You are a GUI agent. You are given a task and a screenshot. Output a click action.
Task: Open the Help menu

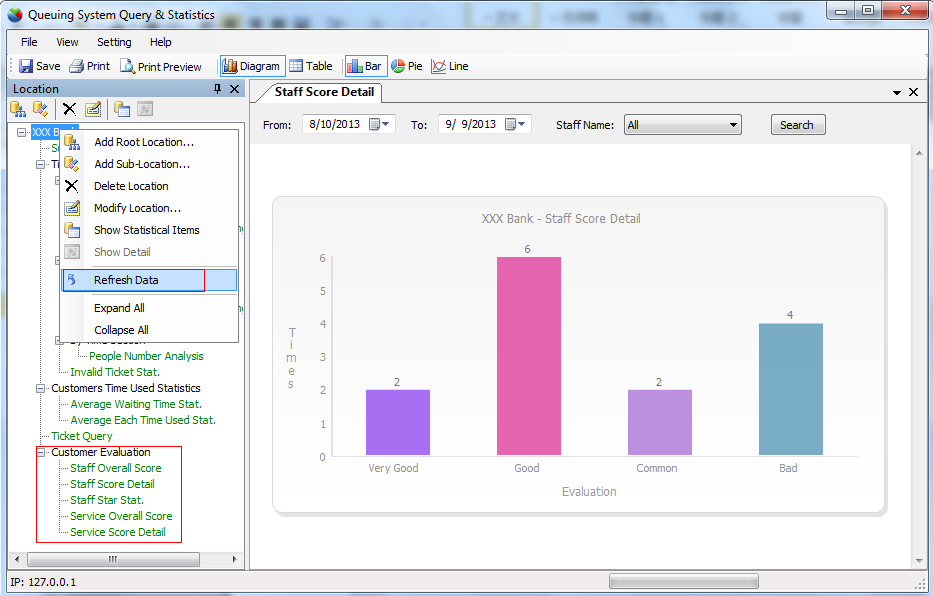161,42
